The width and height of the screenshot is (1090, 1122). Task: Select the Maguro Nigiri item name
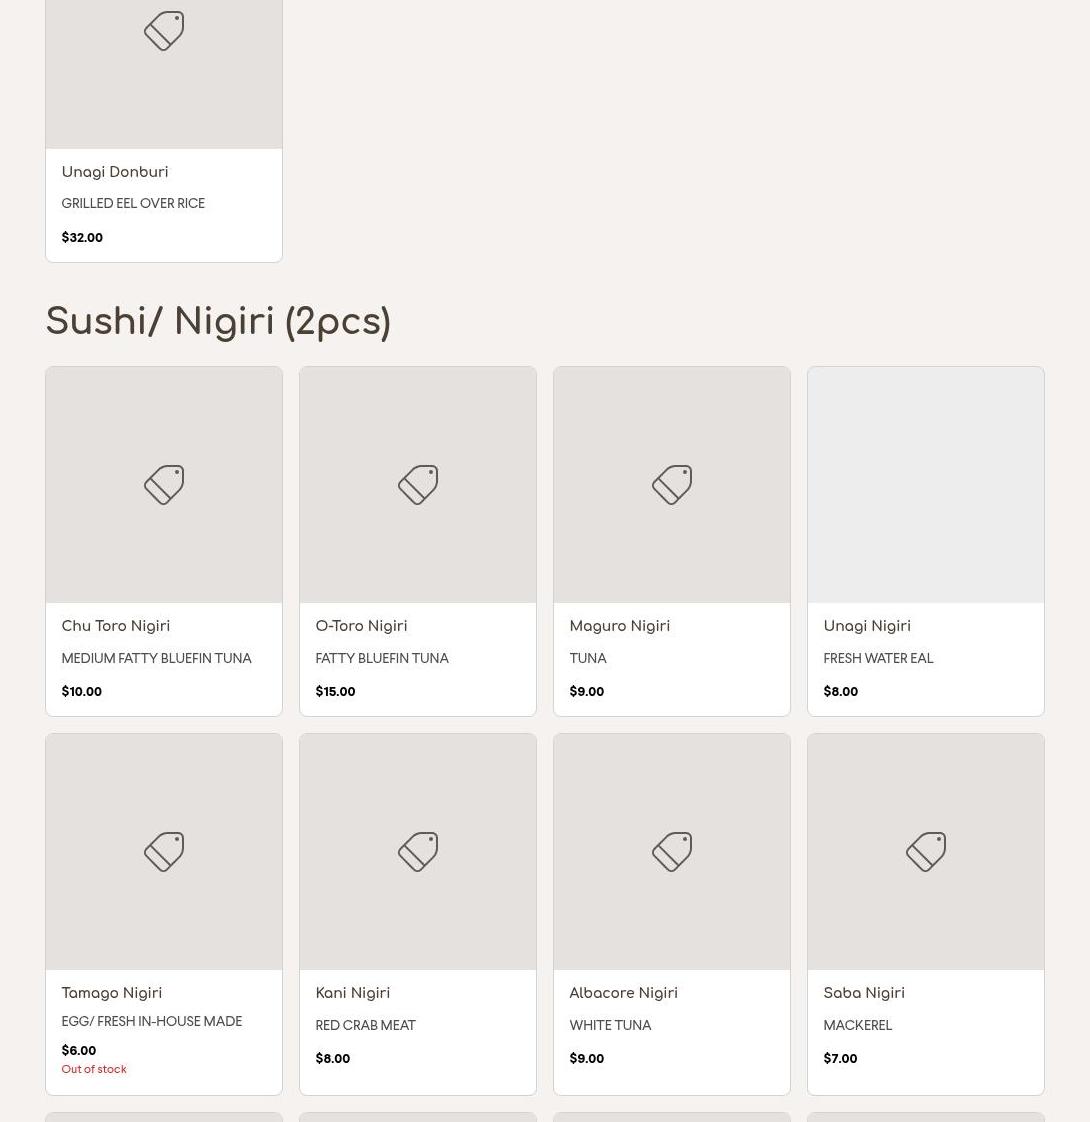[620, 626]
